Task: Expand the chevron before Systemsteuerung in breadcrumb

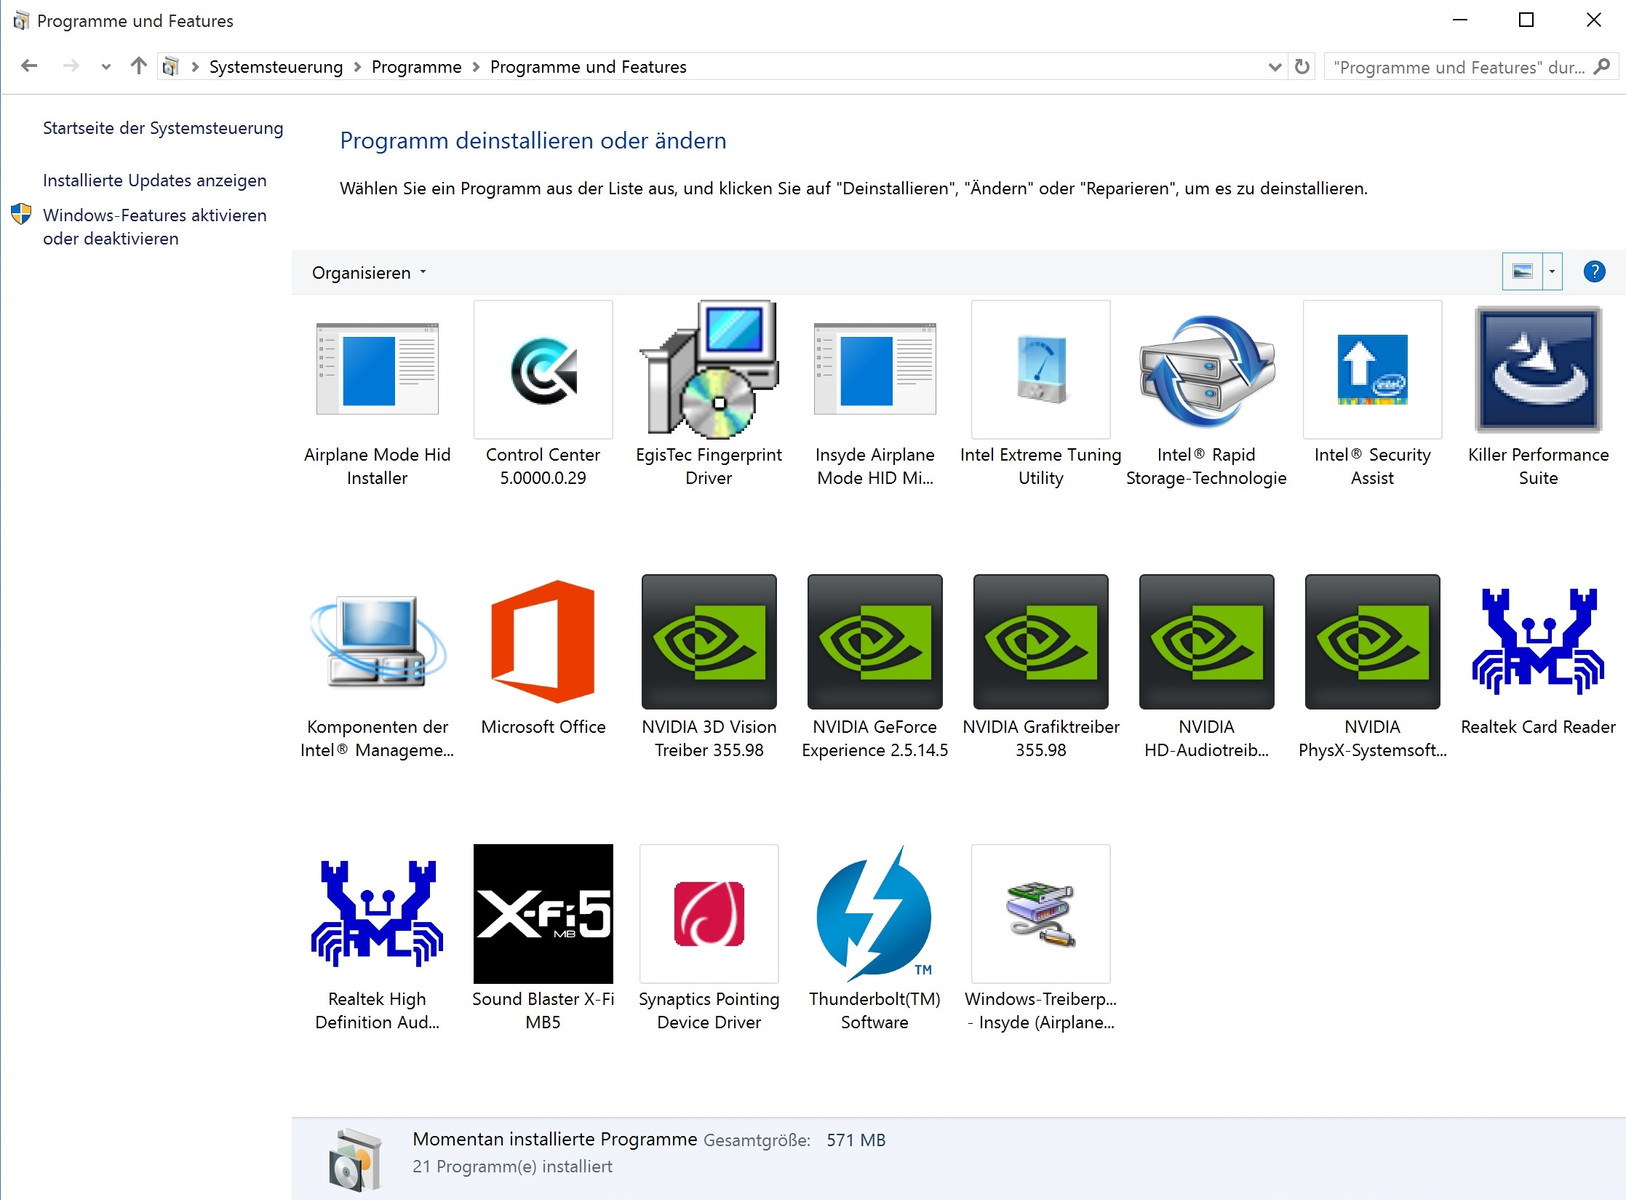Action: [x=195, y=67]
